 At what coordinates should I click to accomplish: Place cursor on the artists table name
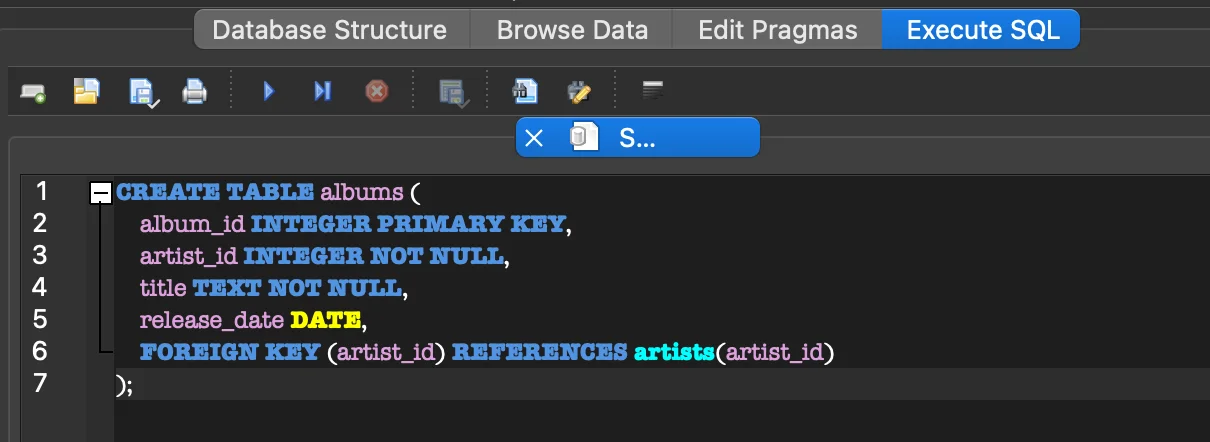pos(673,353)
